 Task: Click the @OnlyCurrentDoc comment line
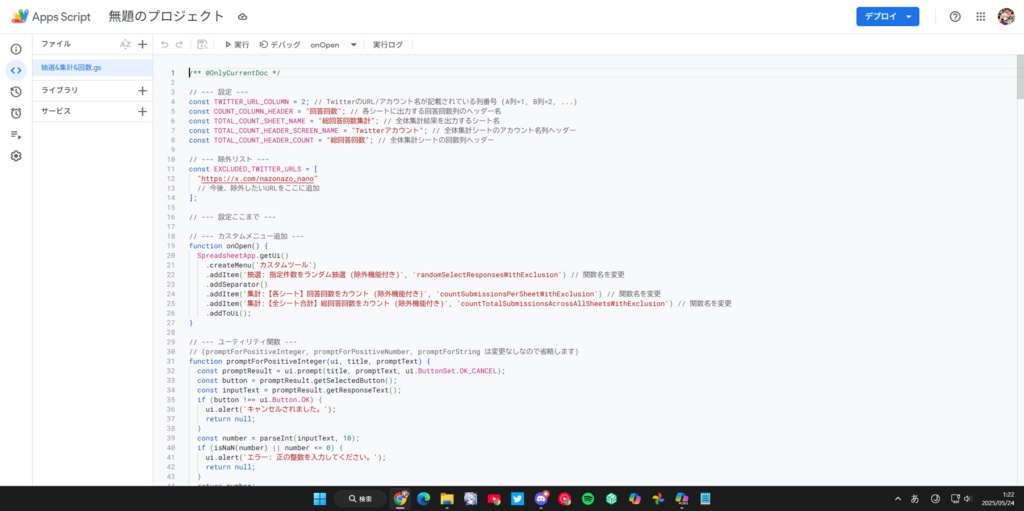pos(234,73)
